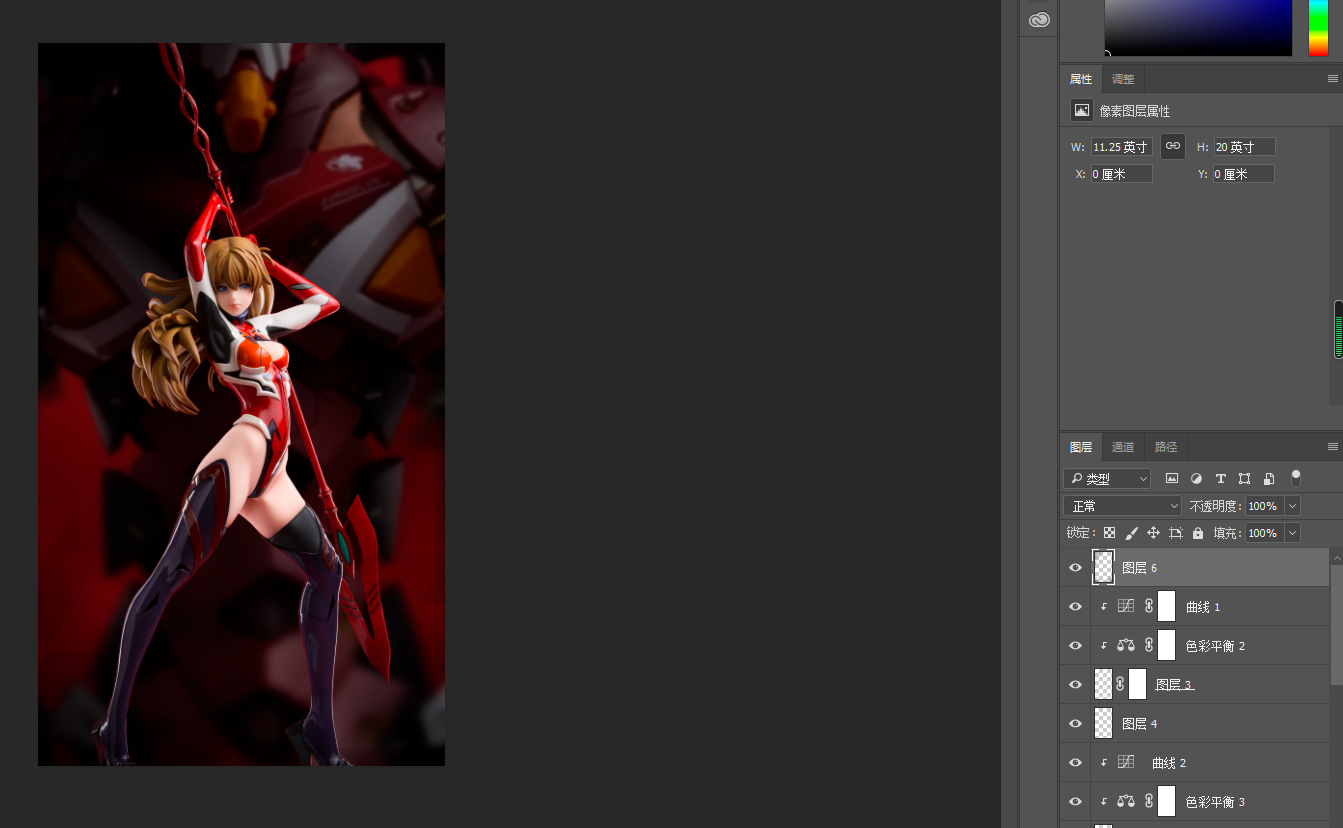
Task: Click the lock position move icon
Action: point(1153,533)
